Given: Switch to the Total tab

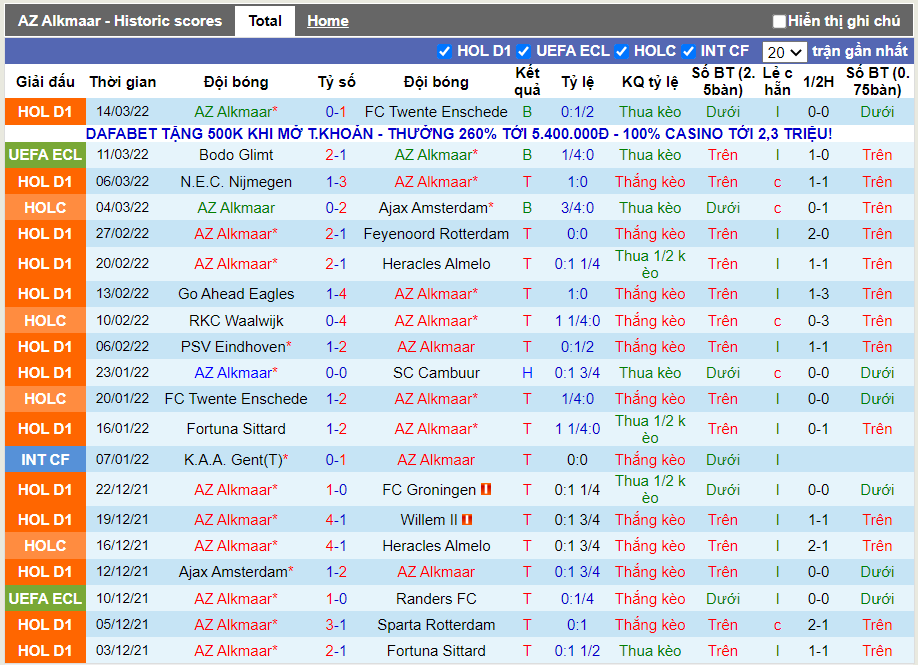Looking at the screenshot, I should tap(265, 21).
